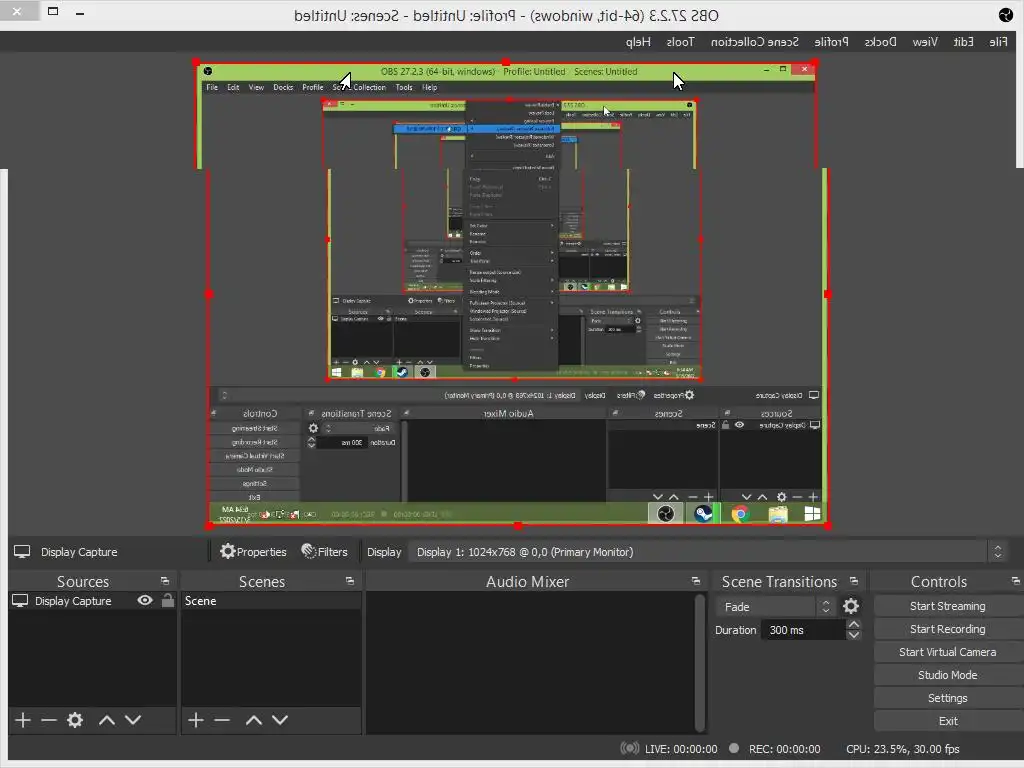Open the Display monitor selection dropdown
The image size is (1024, 768).
tap(707, 552)
